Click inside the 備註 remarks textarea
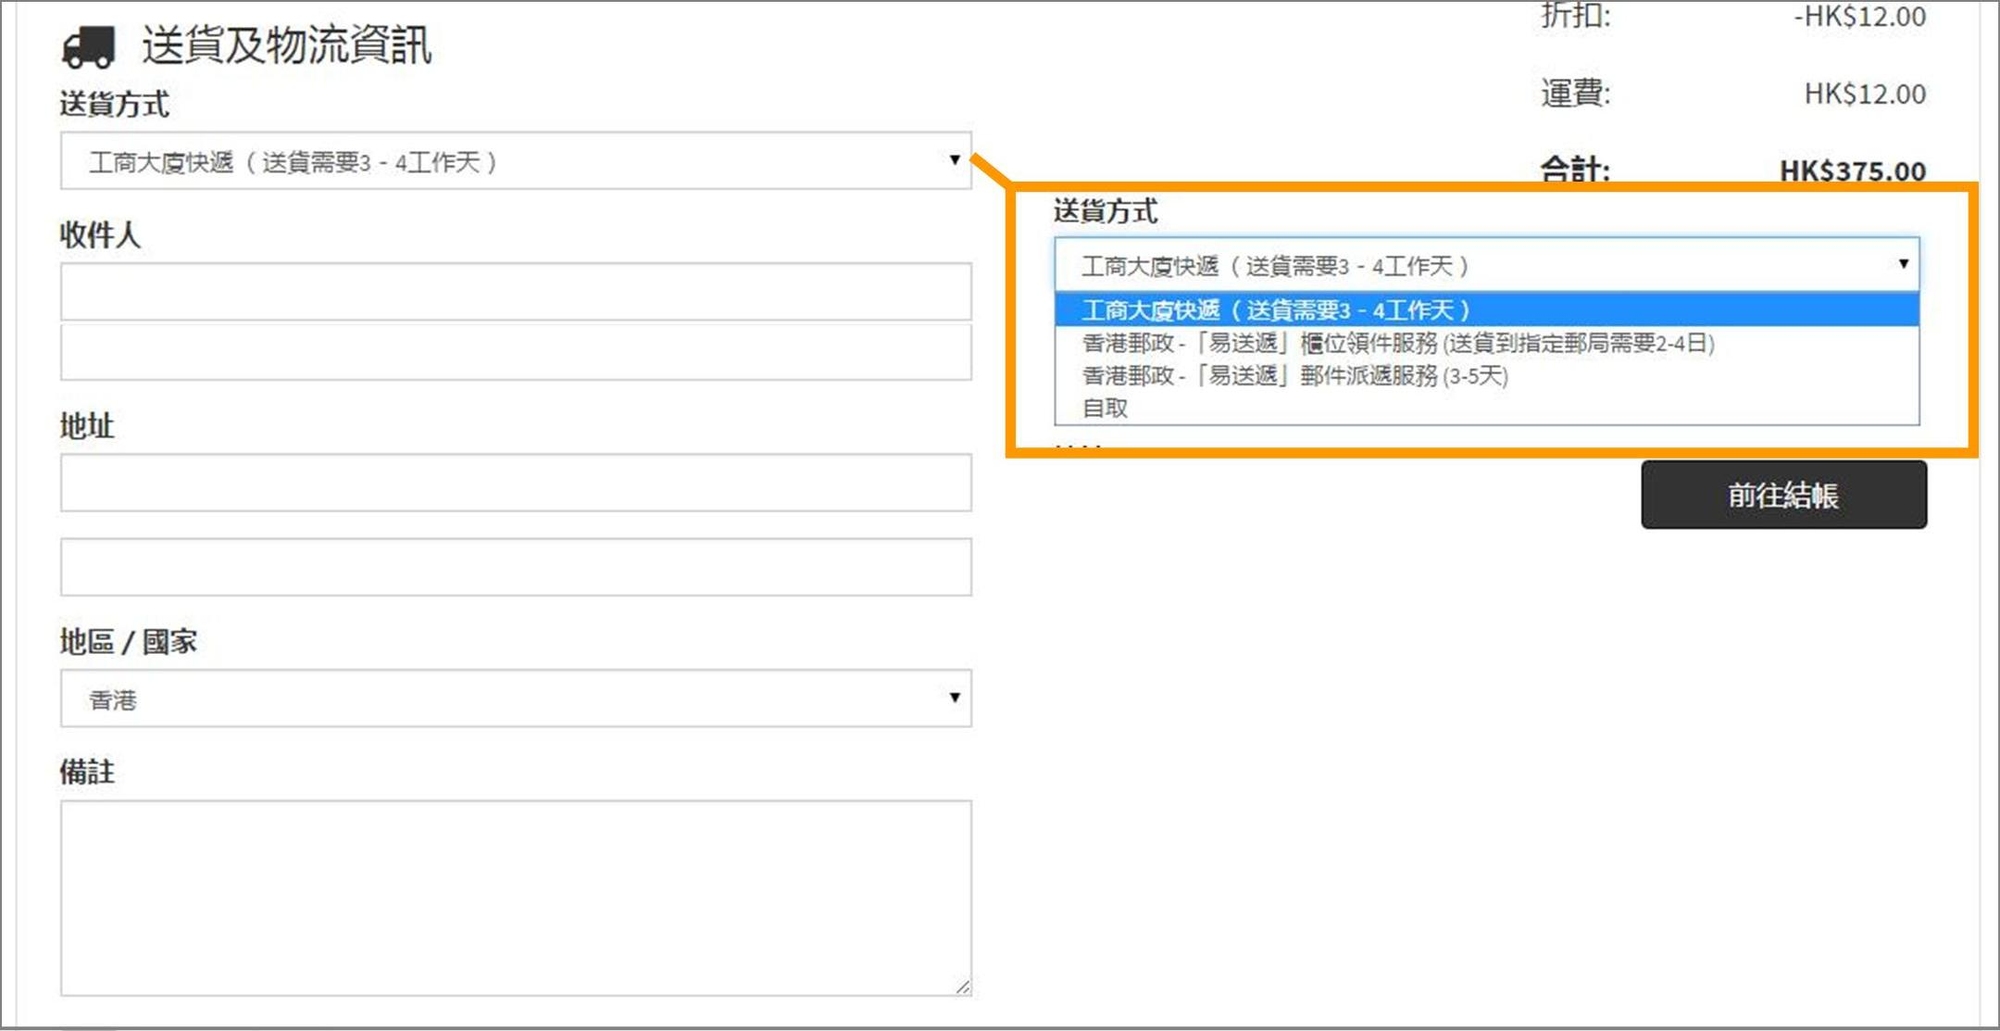This screenshot has height=1031, width=2000. click(515, 897)
